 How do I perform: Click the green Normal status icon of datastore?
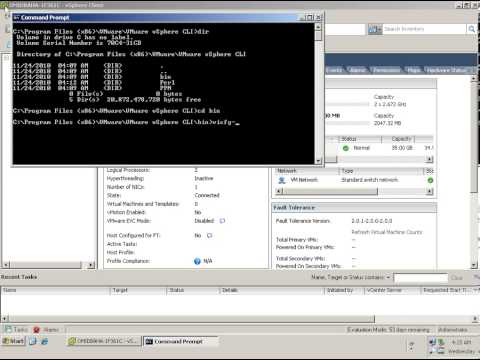pyautogui.click(x=346, y=148)
